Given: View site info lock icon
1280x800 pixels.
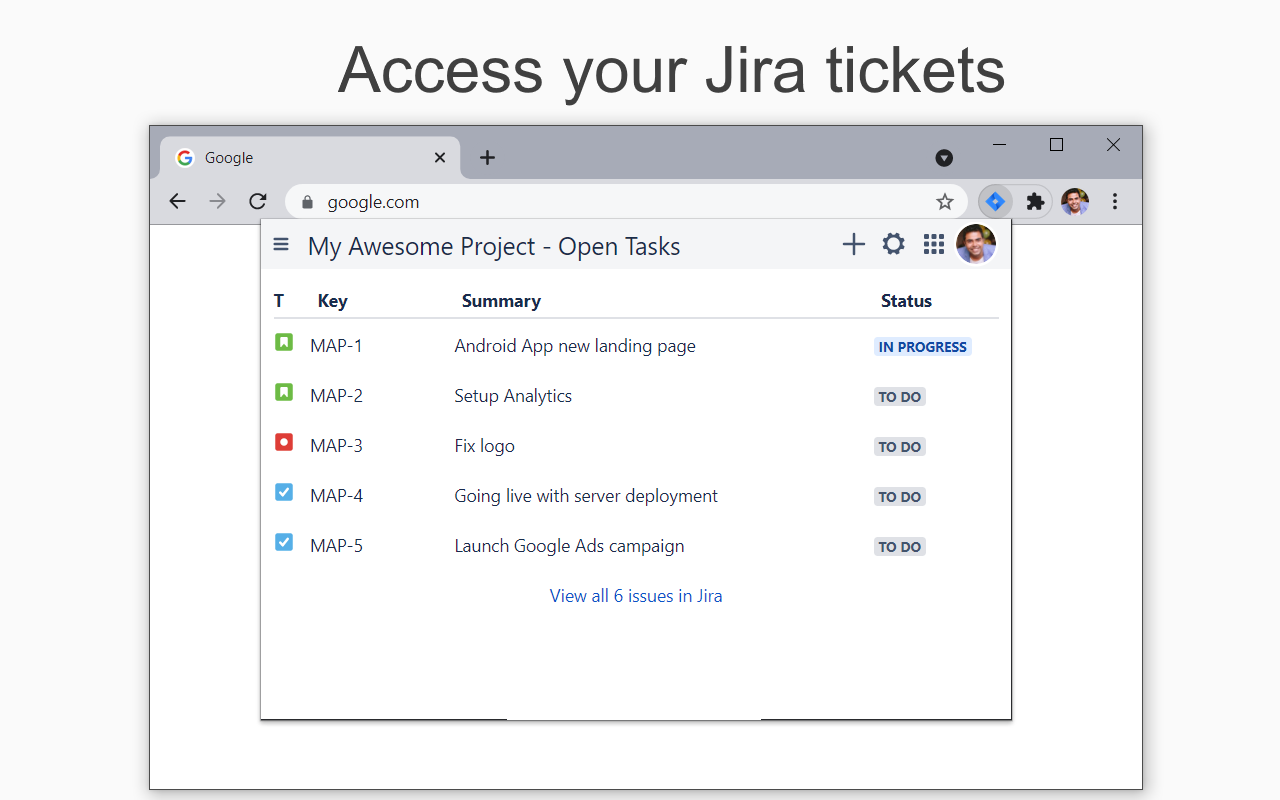Looking at the screenshot, I should coord(307,202).
